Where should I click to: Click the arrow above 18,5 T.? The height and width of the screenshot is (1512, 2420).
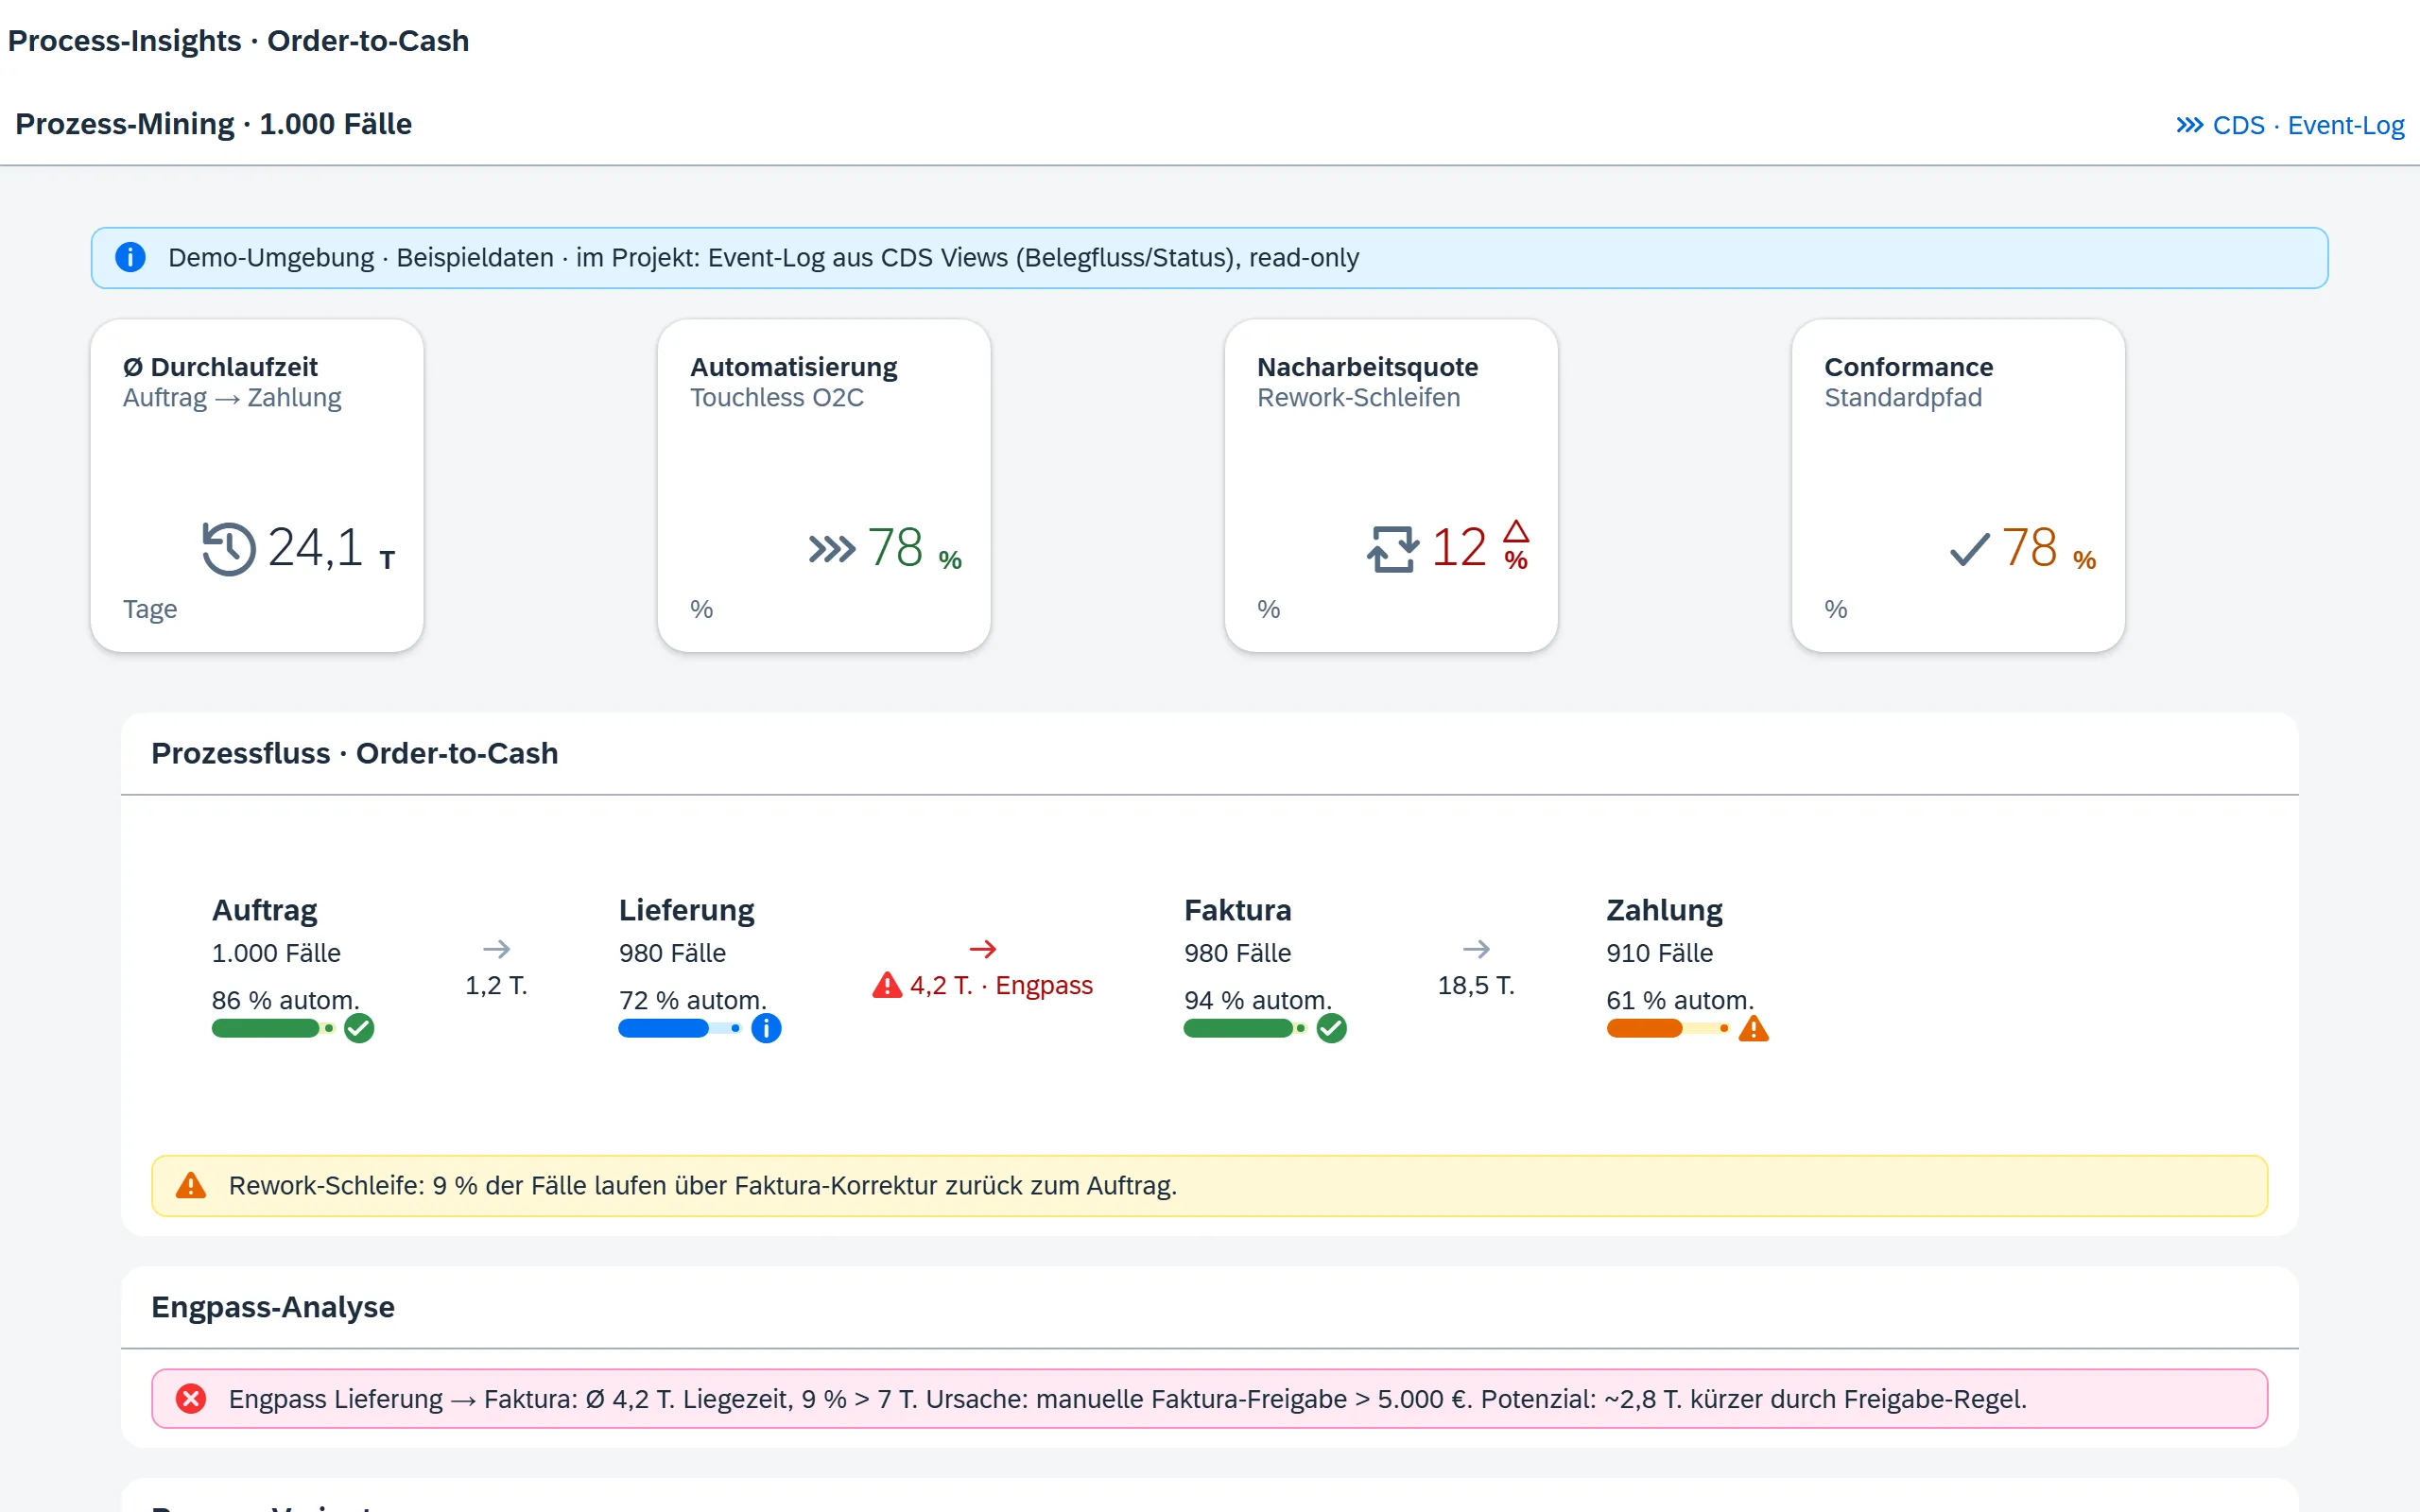coord(1477,948)
